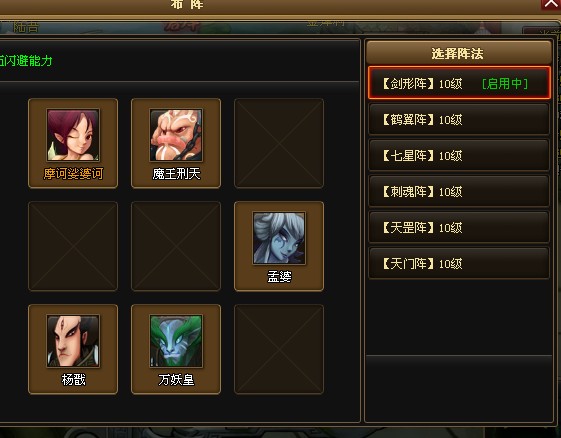The width and height of the screenshot is (561, 438).
Task: Click the 选择阵法 panel header
Action: (459, 53)
